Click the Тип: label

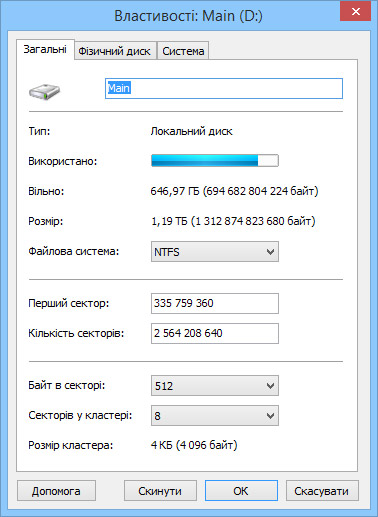coord(39,131)
